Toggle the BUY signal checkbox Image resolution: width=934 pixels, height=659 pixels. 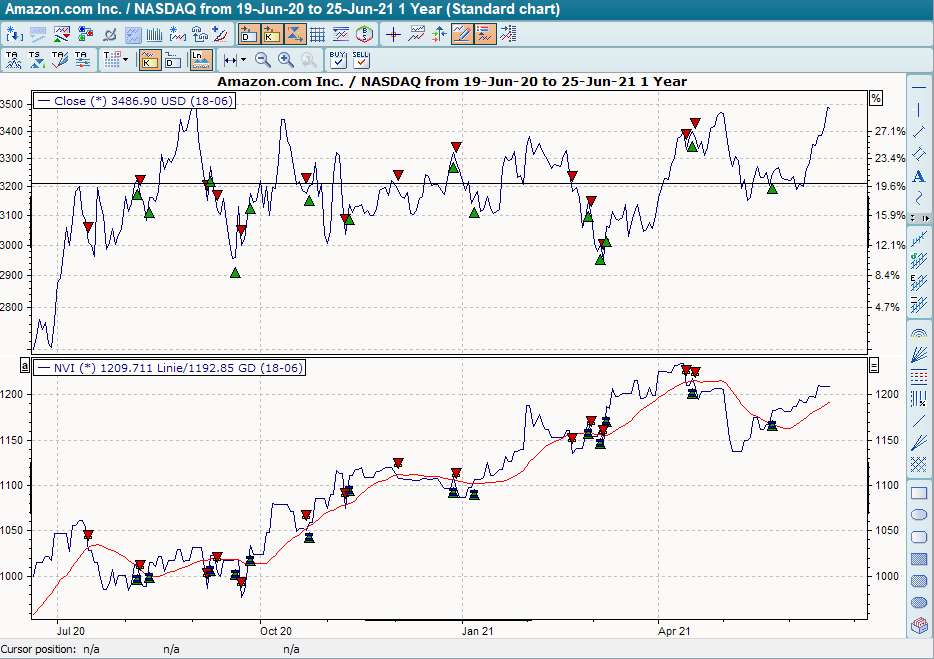point(336,59)
